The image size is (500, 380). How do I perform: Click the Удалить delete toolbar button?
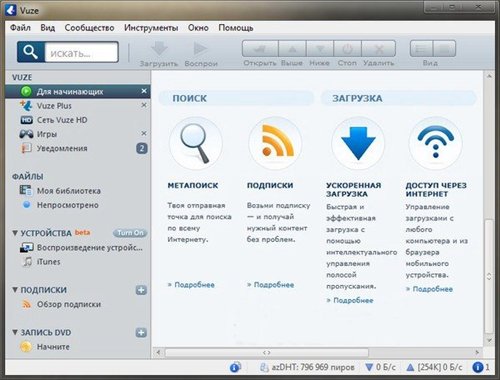pos(379,49)
